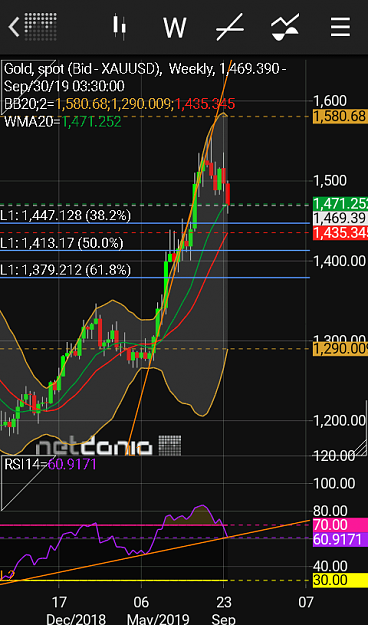Image resolution: width=368 pixels, height=625 pixels.
Task: Tap the 1,290.009 lower band price tag
Action: coord(340,348)
